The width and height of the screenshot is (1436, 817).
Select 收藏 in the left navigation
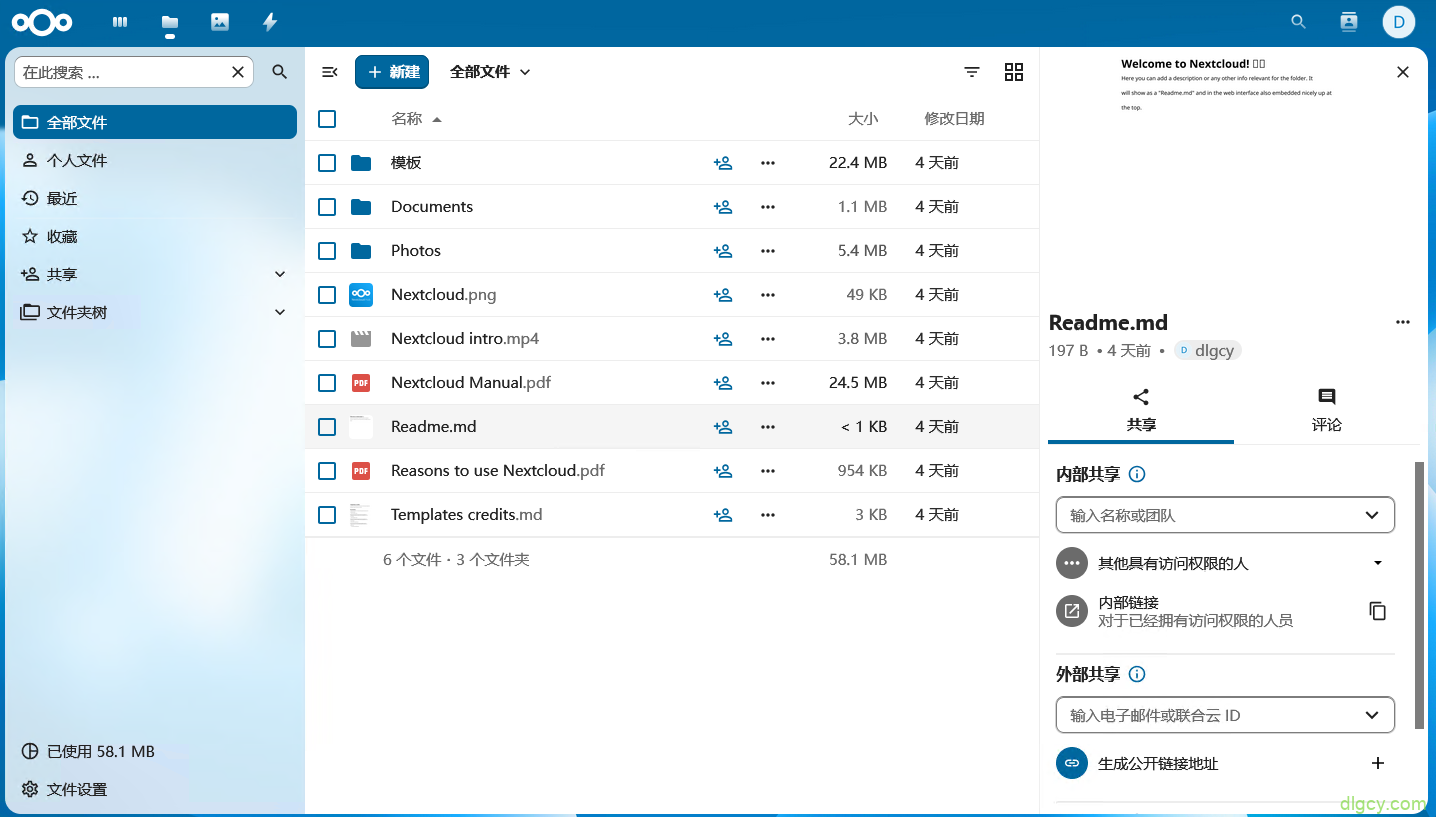155,236
